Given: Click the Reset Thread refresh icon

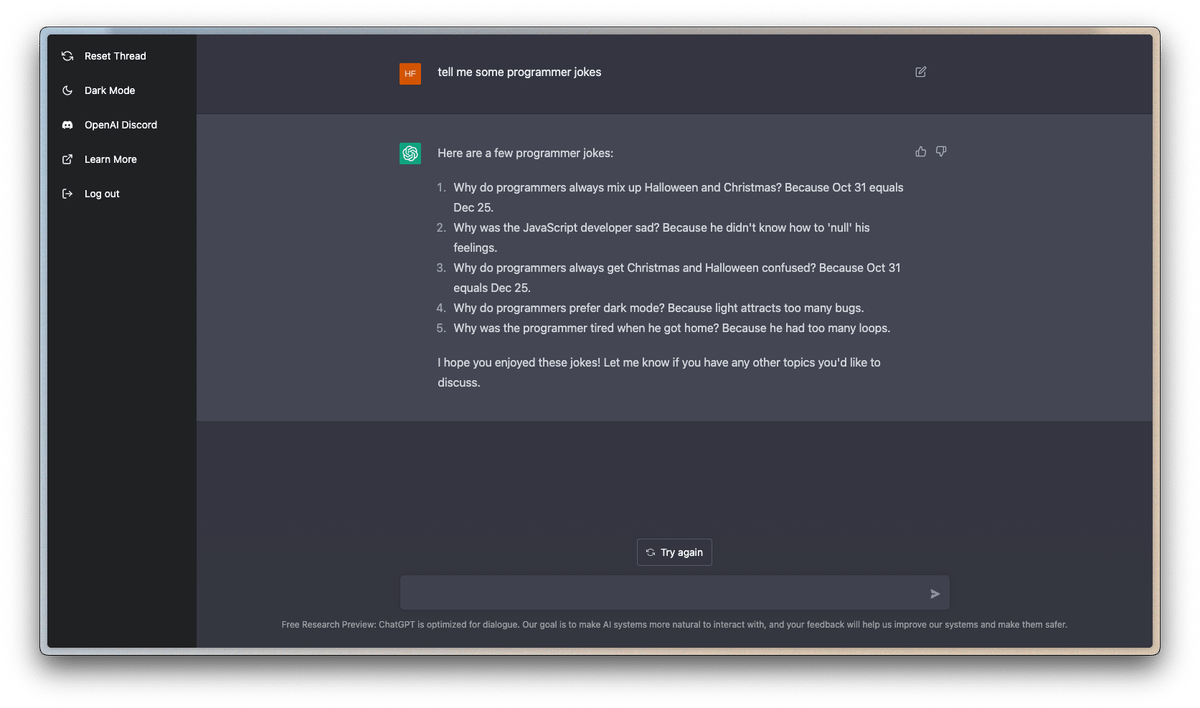Looking at the screenshot, I should (67, 56).
